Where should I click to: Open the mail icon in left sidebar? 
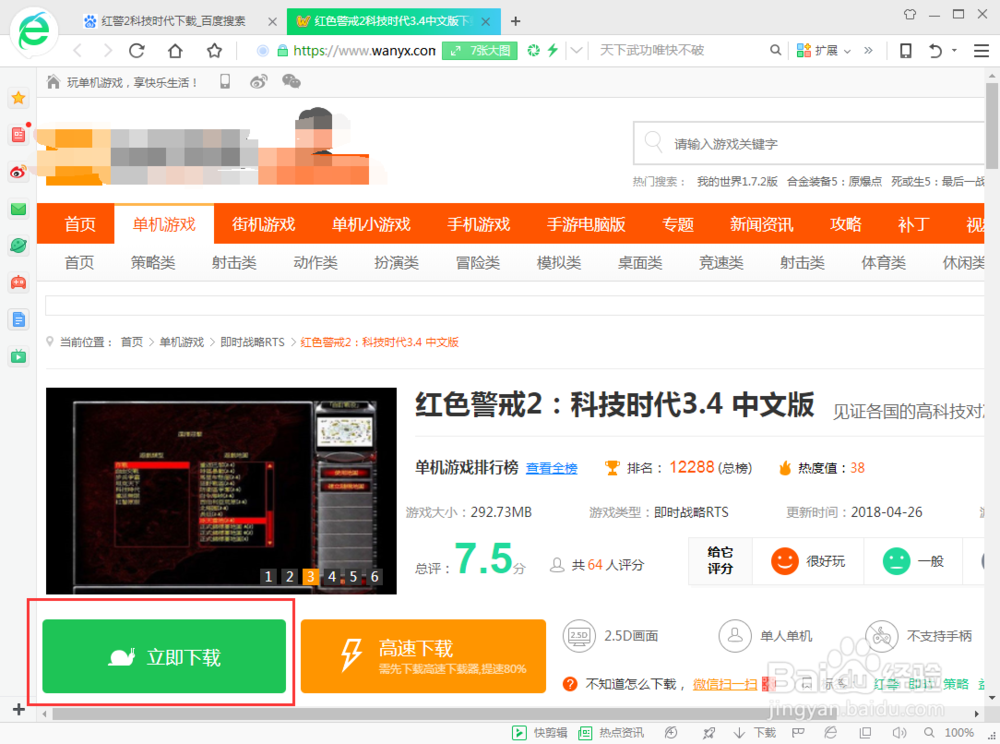pyautogui.click(x=18, y=208)
